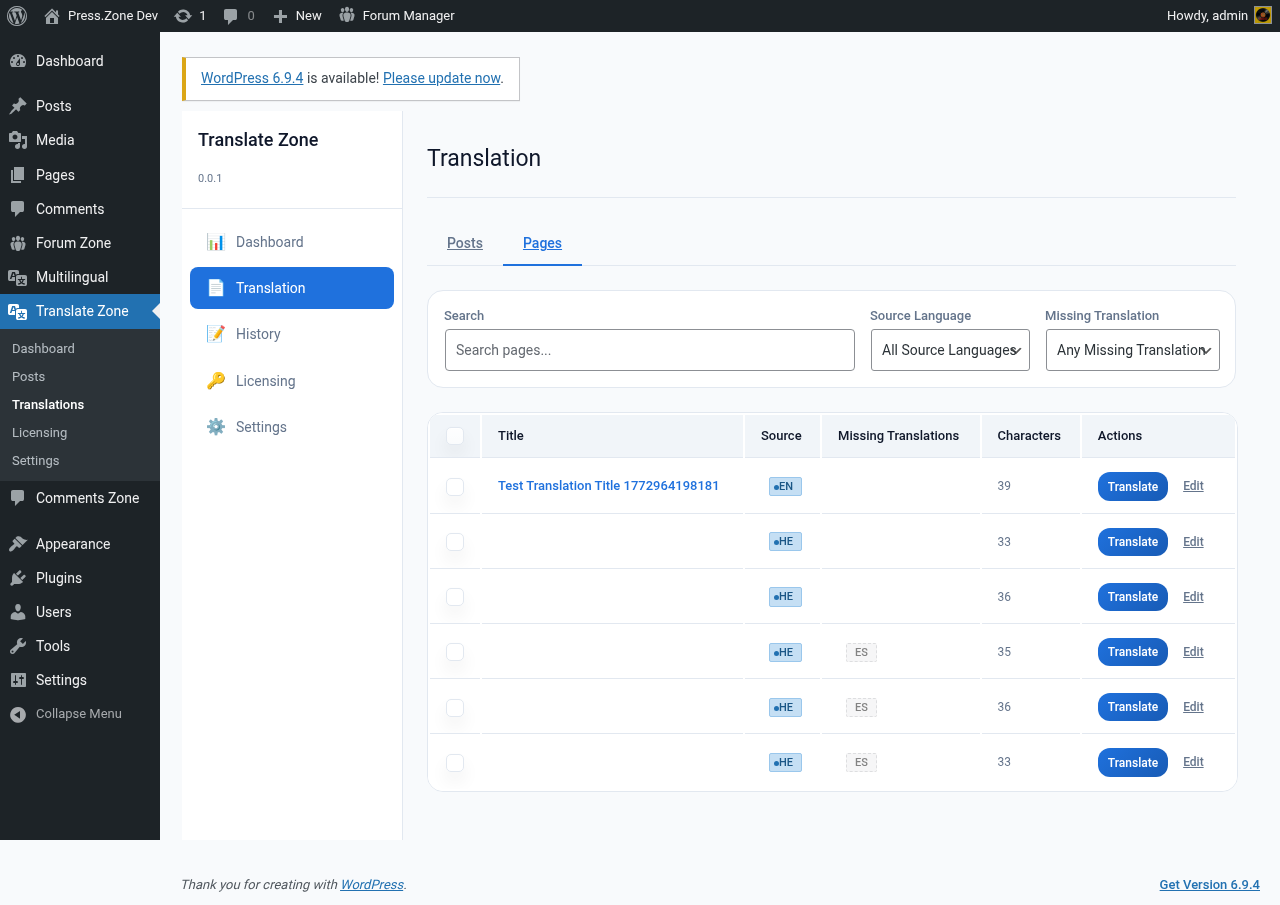The height and width of the screenshot is (905, 1280).
Task: Click the EN source badge
Action: pyautogui.click(x=785, y=487)
